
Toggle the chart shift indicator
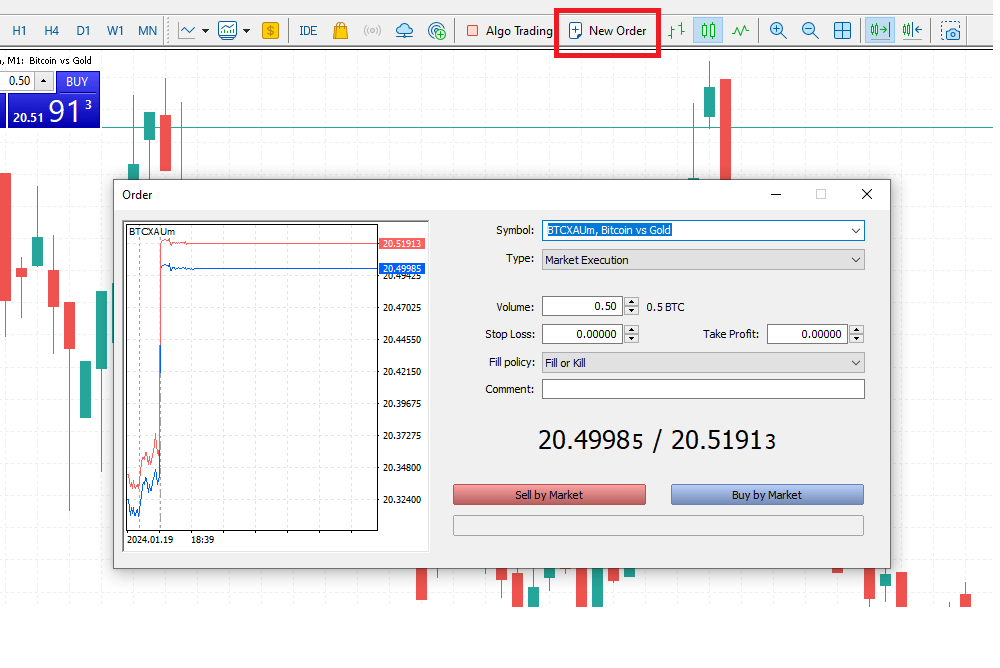(912, 30)
